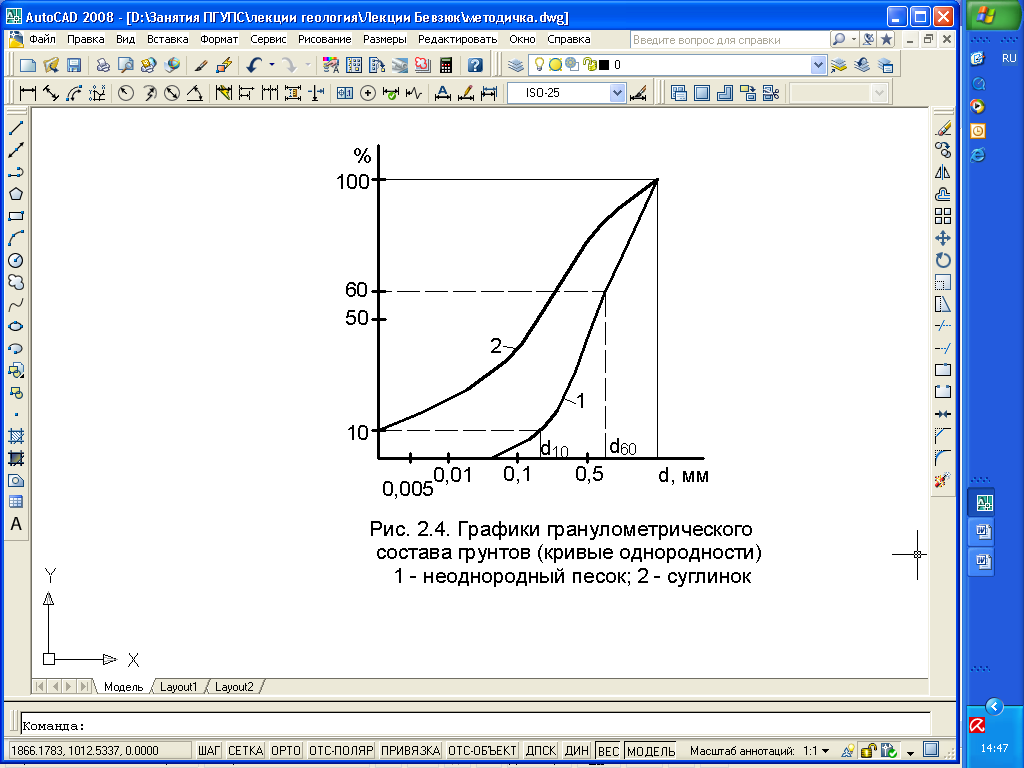
Task: Toggle ОТС-ОБЪЕКТ object tracking
Action: (x=483, y=751)
